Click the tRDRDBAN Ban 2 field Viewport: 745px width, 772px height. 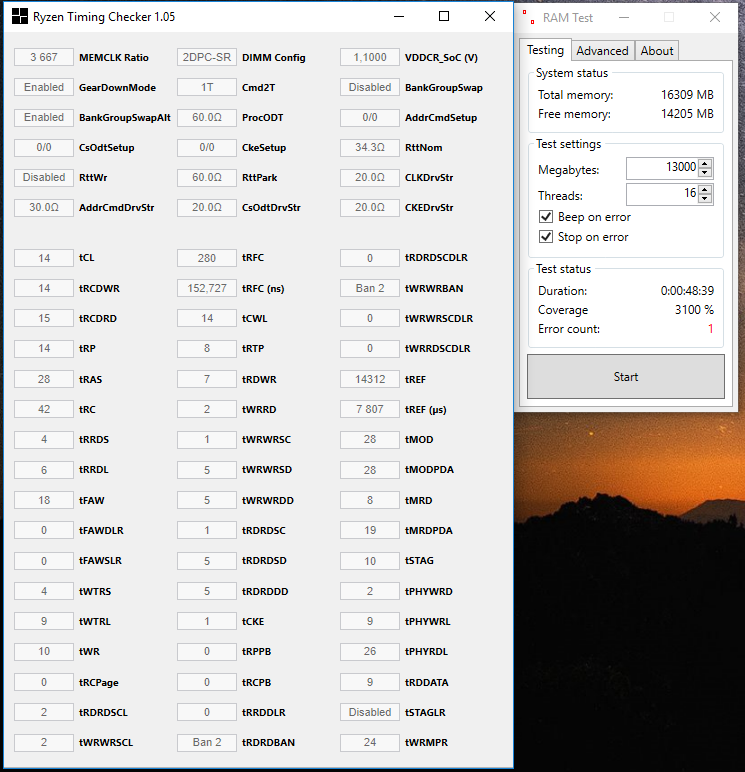tap(207, 742)
